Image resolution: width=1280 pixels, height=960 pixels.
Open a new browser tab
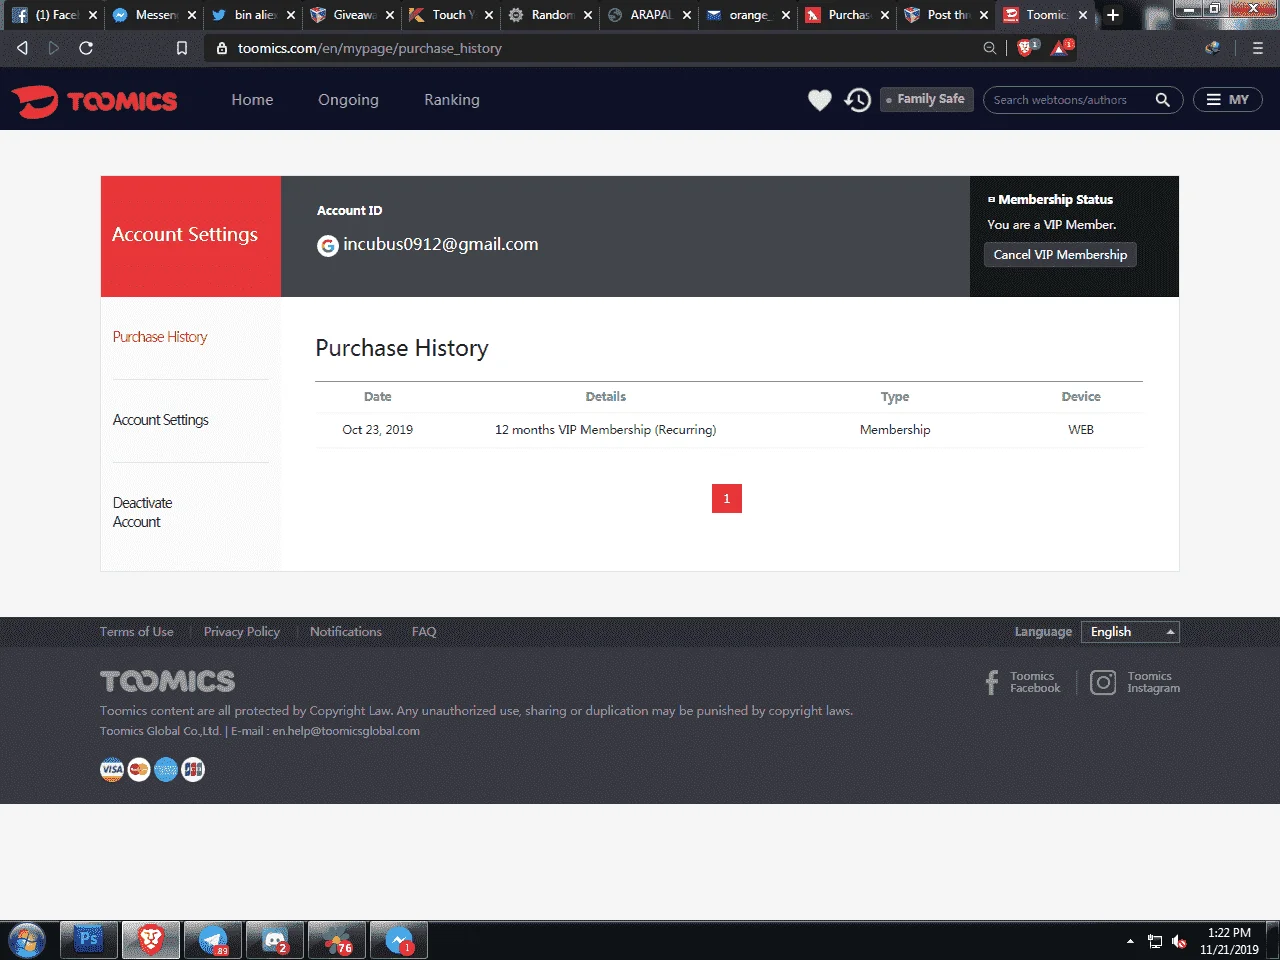(1113, 15)
